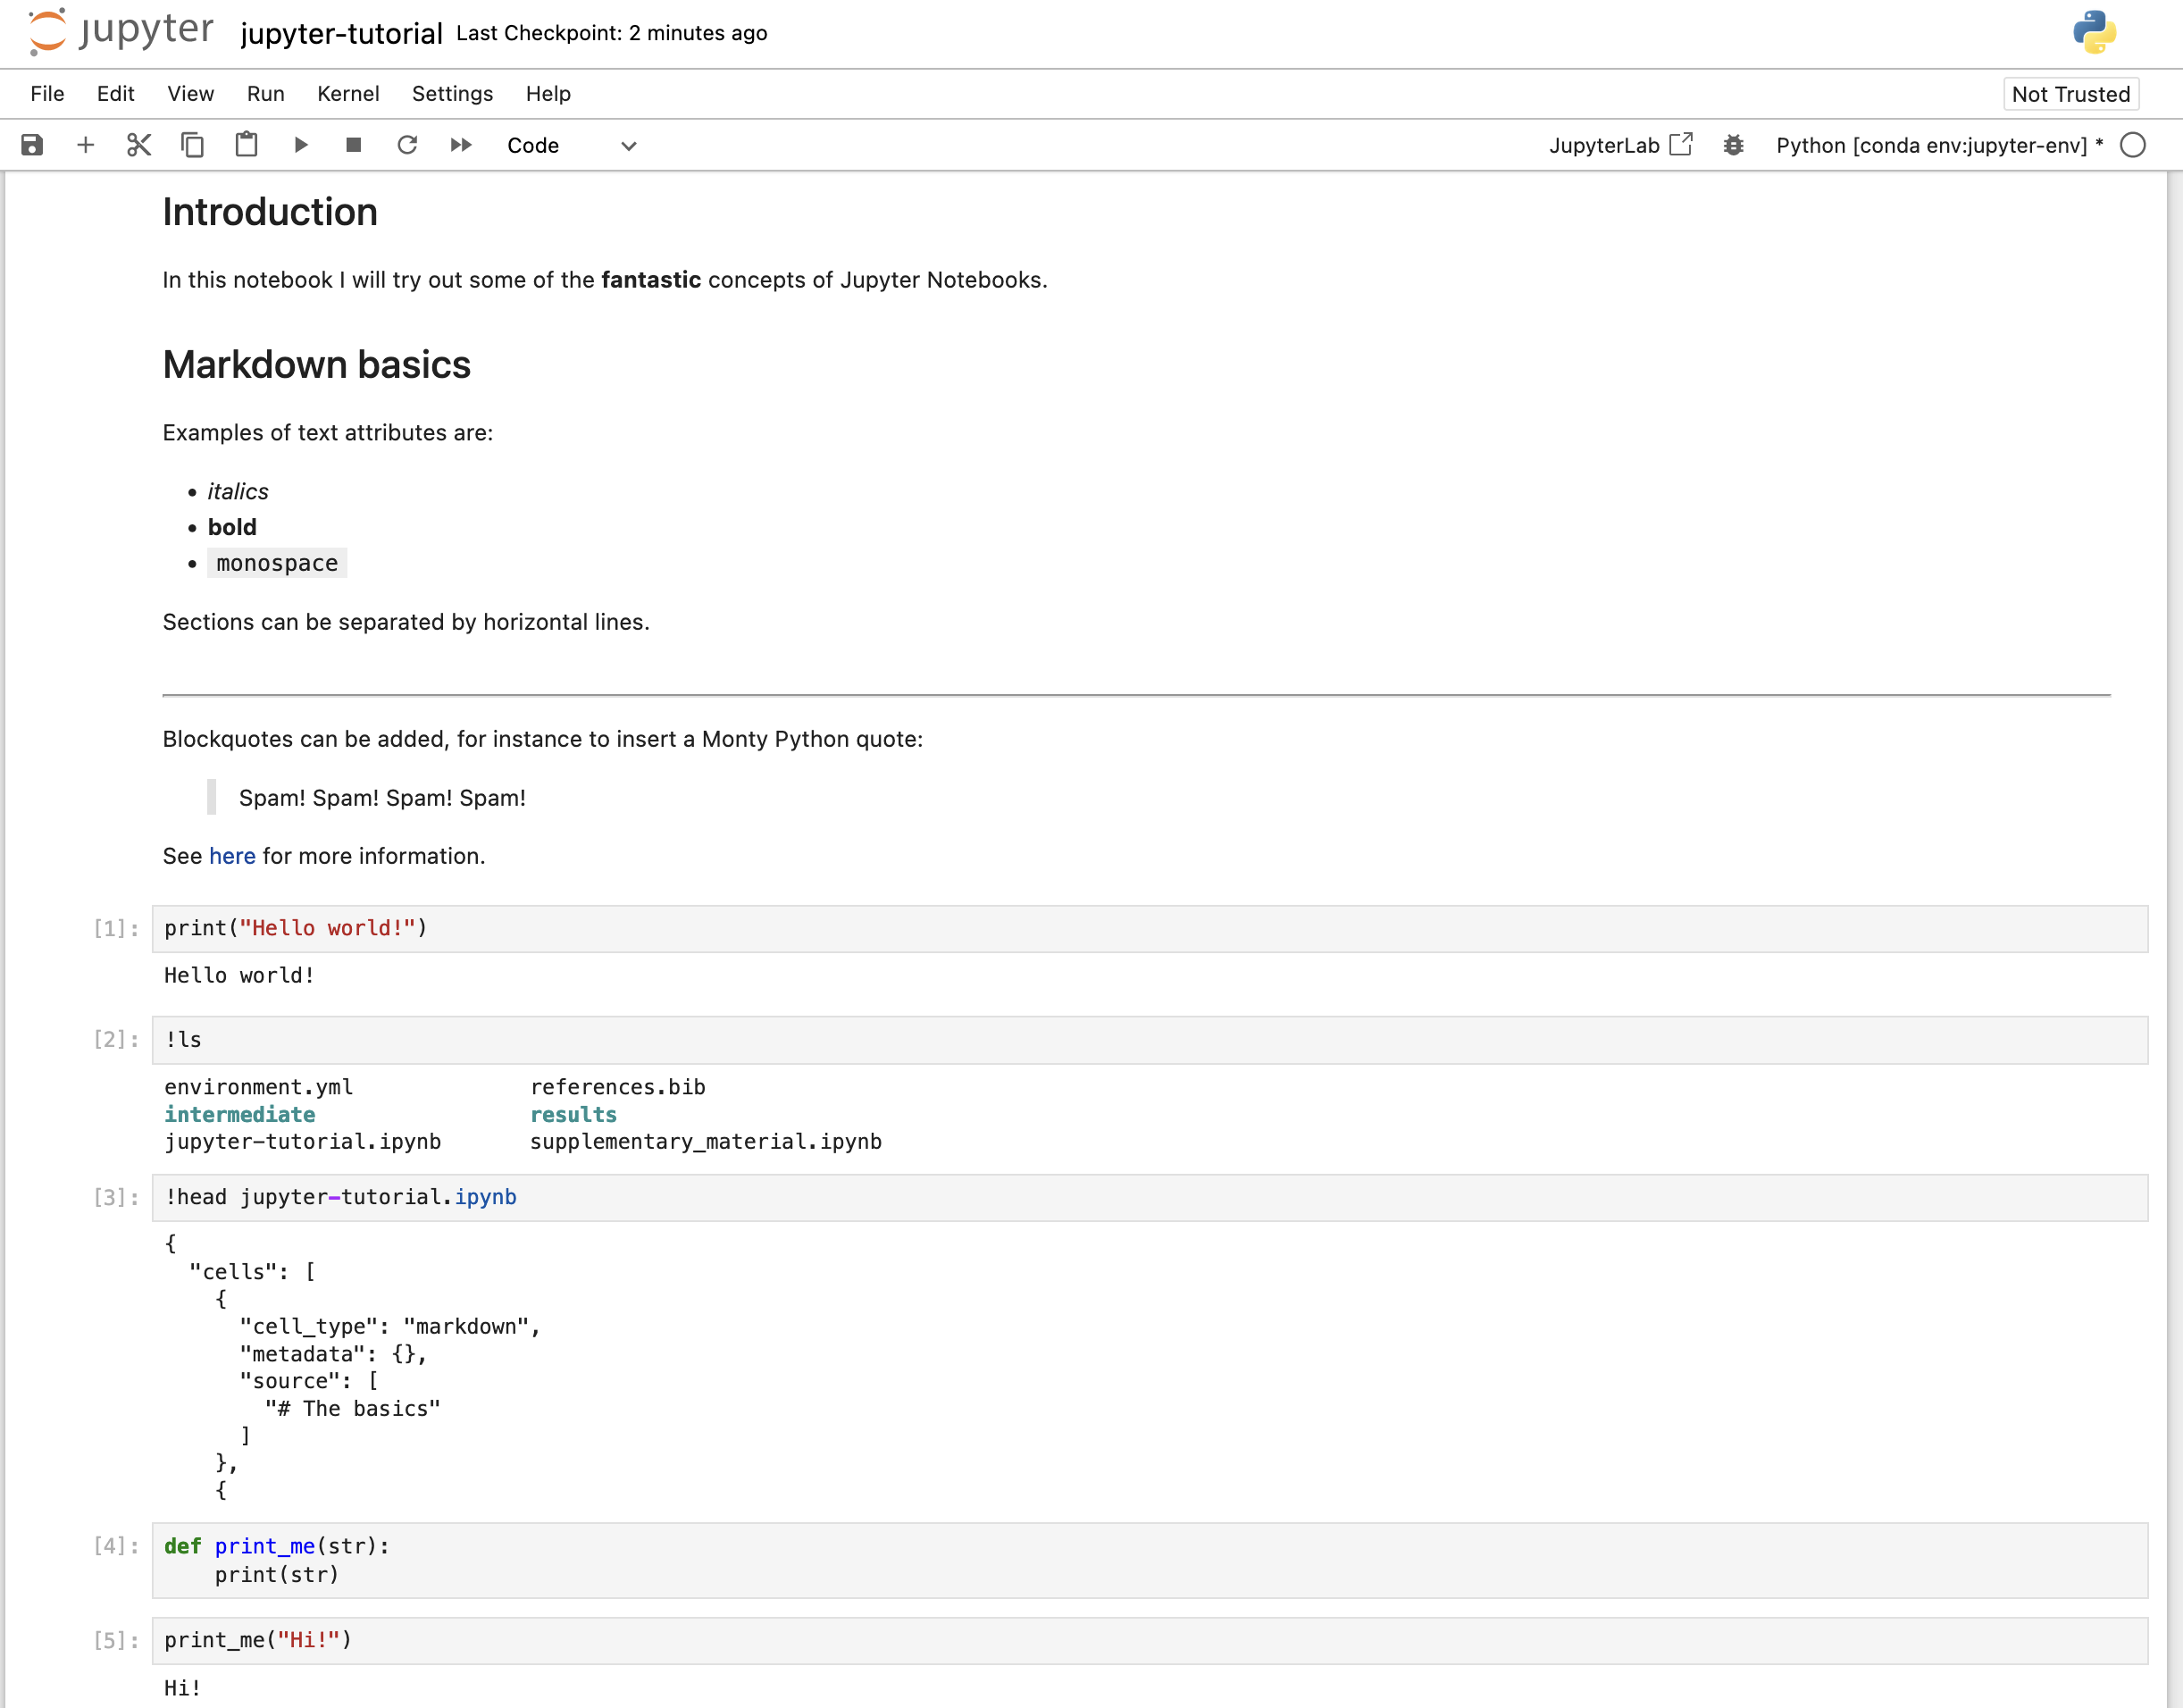Select Python conda env kernel name
The height and width of the screenshot is (1708, 2183).
(x=1930, y=145)
